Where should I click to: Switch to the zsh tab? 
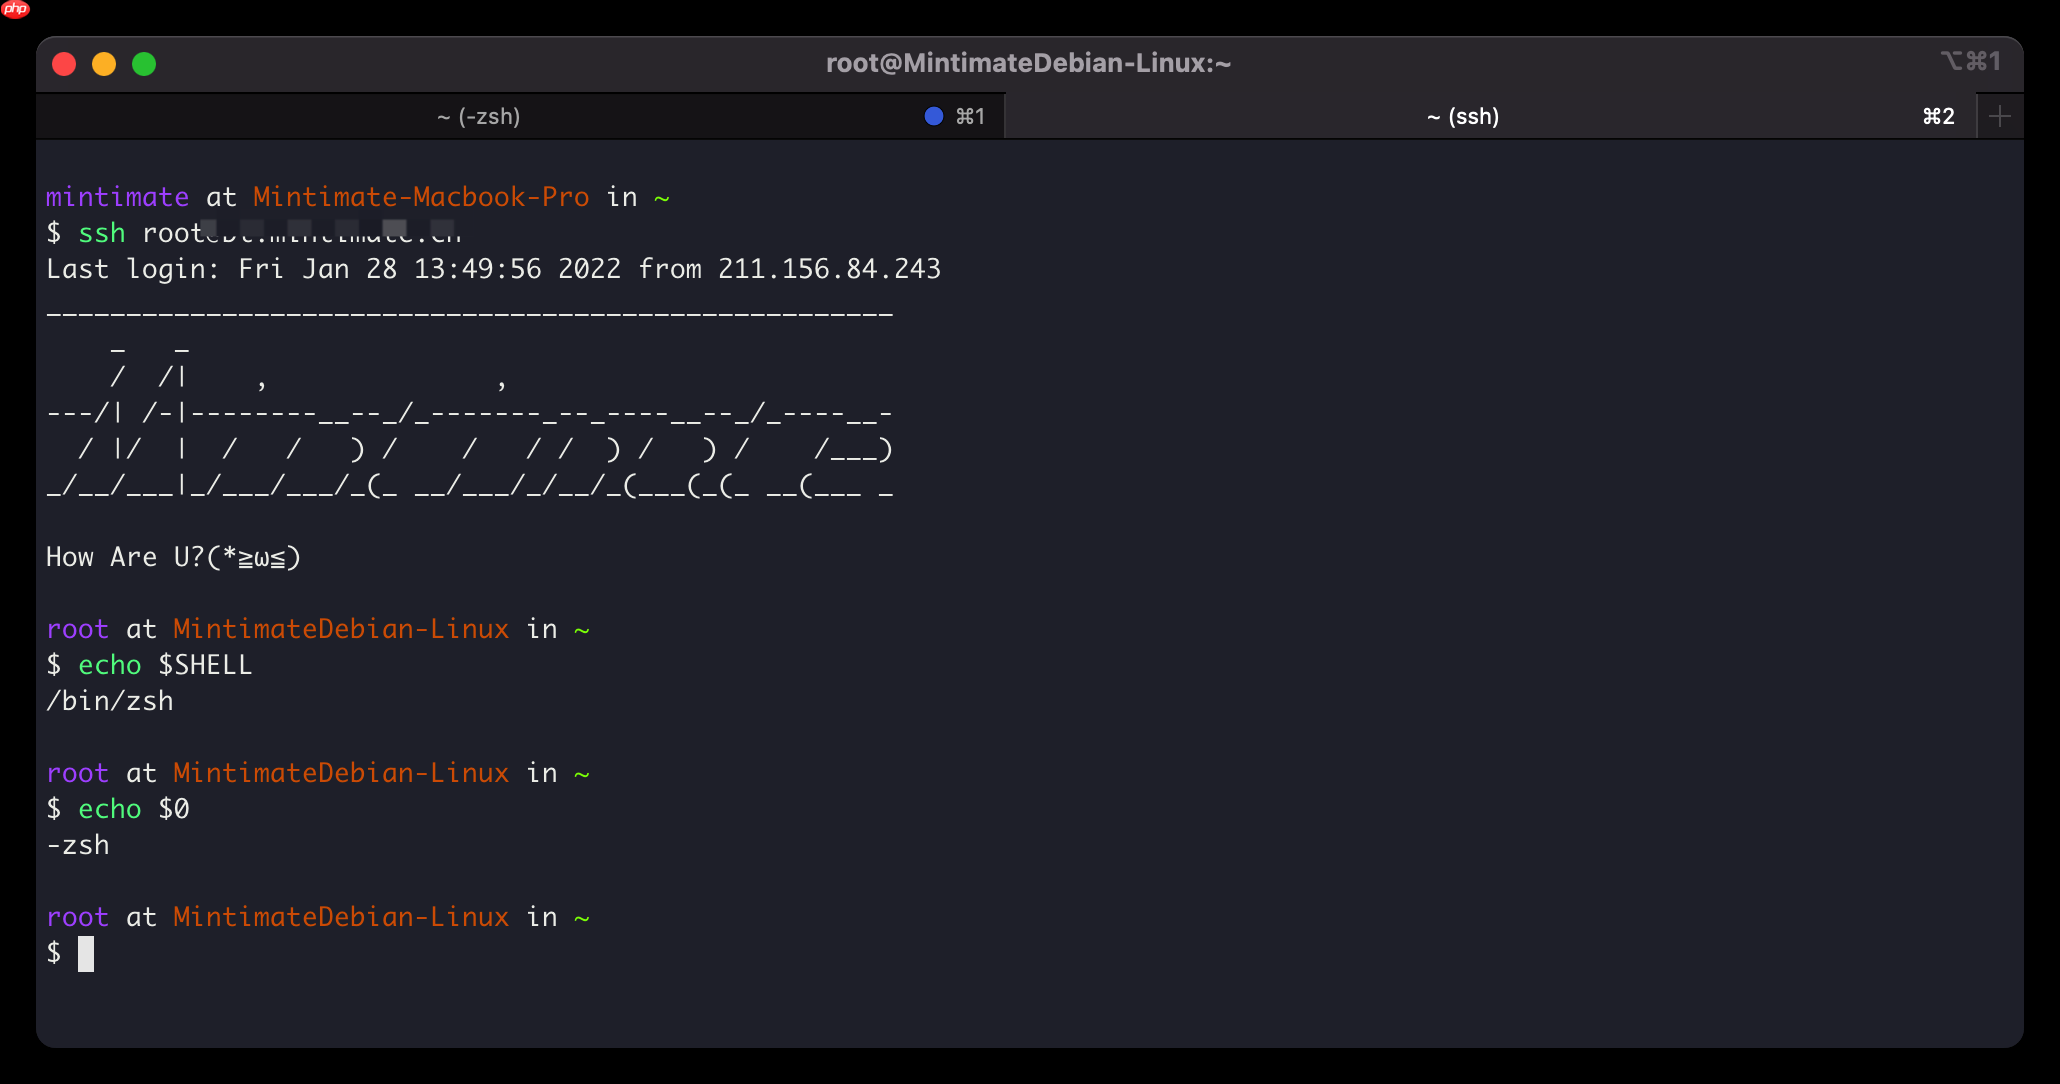click(478, 116)
